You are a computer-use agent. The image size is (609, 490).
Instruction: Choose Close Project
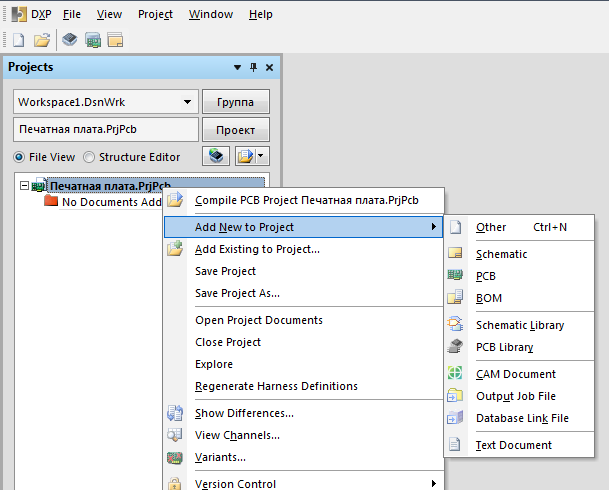304,342
